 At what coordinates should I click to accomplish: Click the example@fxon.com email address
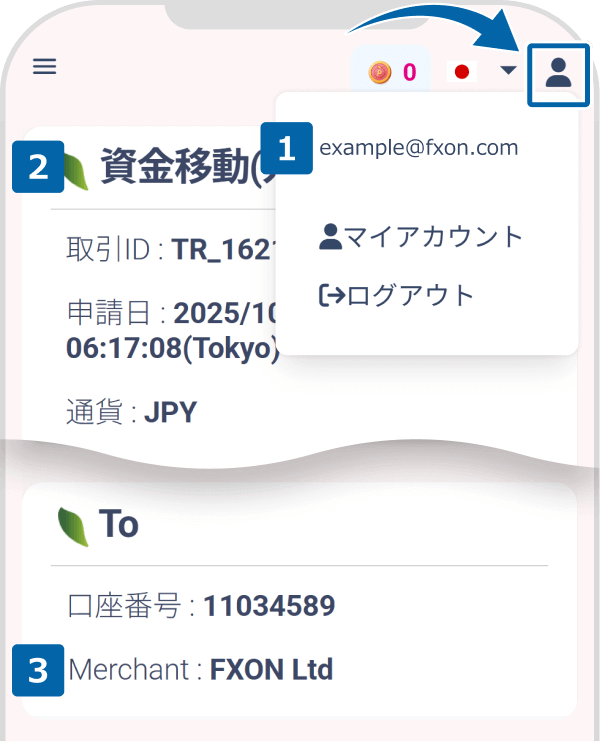point(418,148)
